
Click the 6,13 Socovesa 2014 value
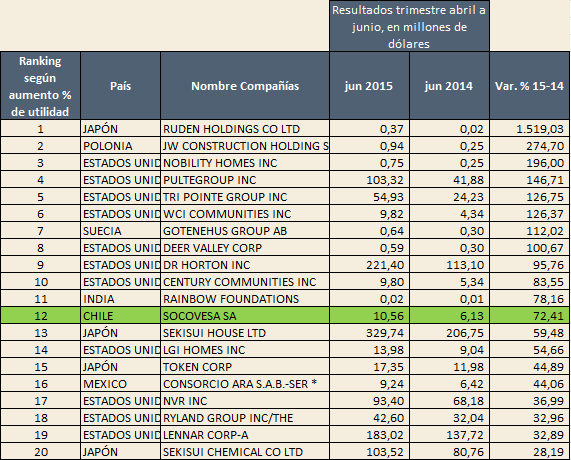449,315
